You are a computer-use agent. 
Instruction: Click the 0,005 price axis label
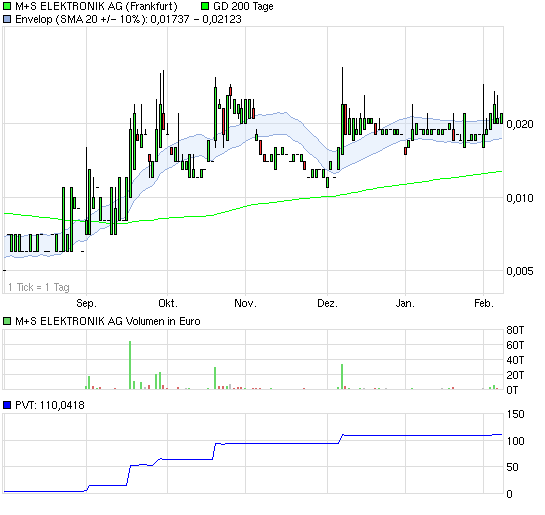pos(520,271)
